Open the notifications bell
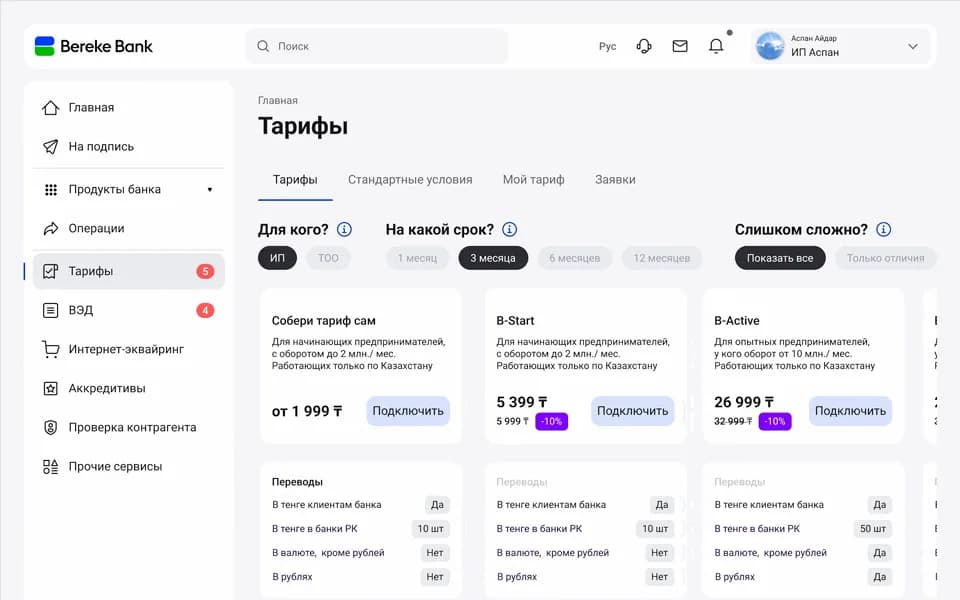960x600 pixels. click(716, 46)
